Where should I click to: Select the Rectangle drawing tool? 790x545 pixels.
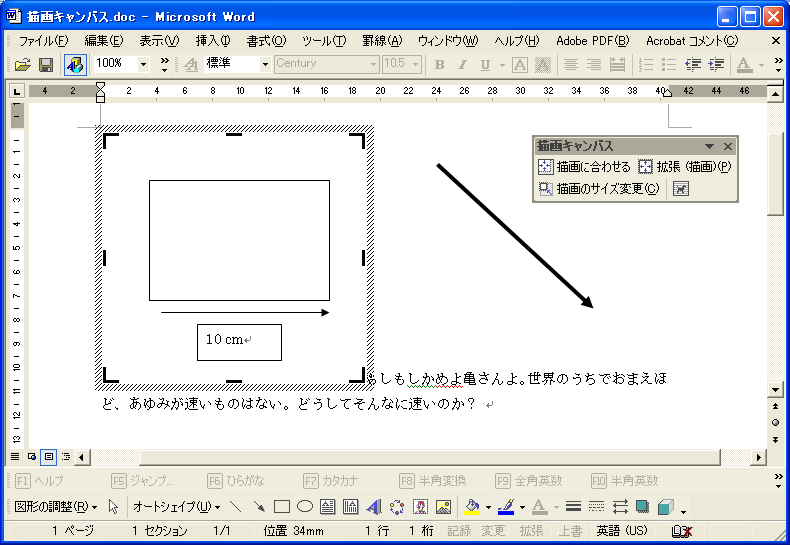tap(282, 507)
